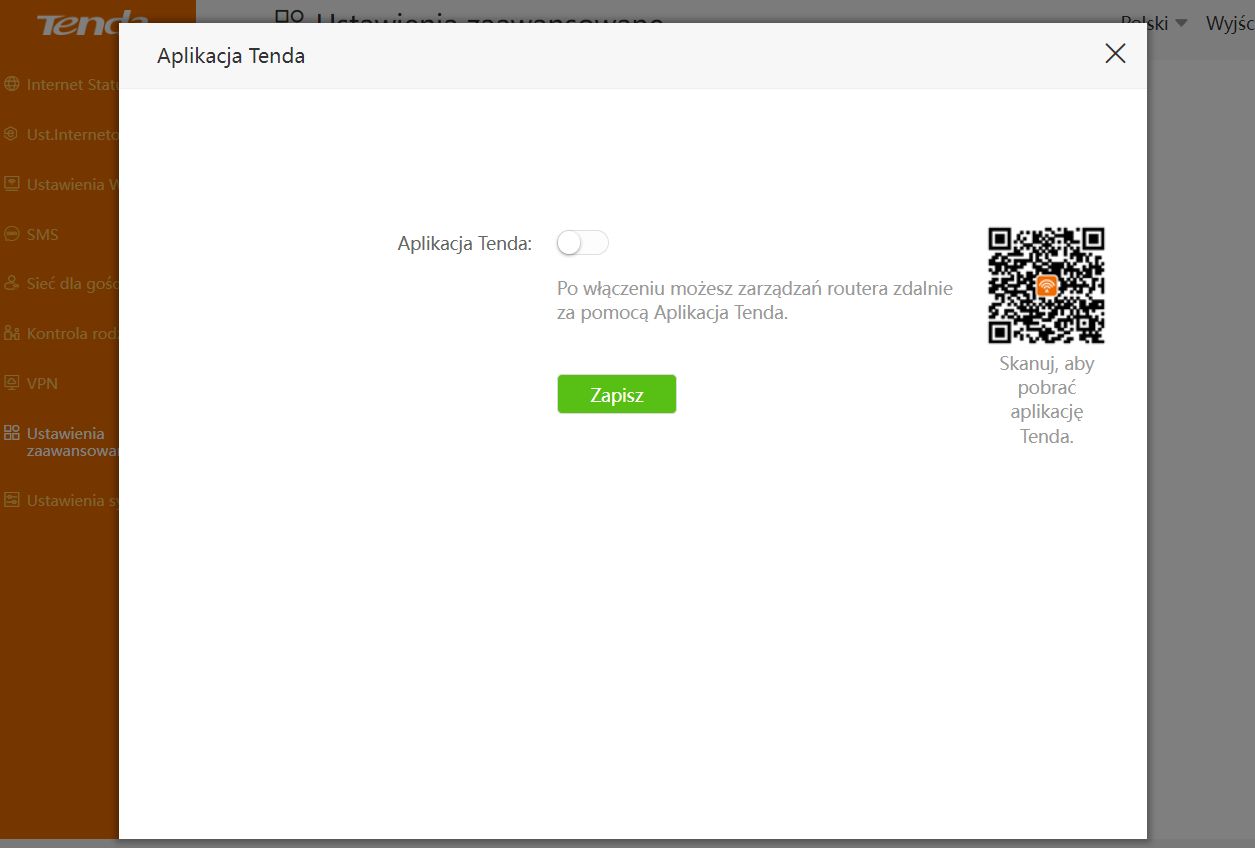Click the Tenda app QR code
Image resolution: width=1255 pixels, height=848 pixels.
1046,286
